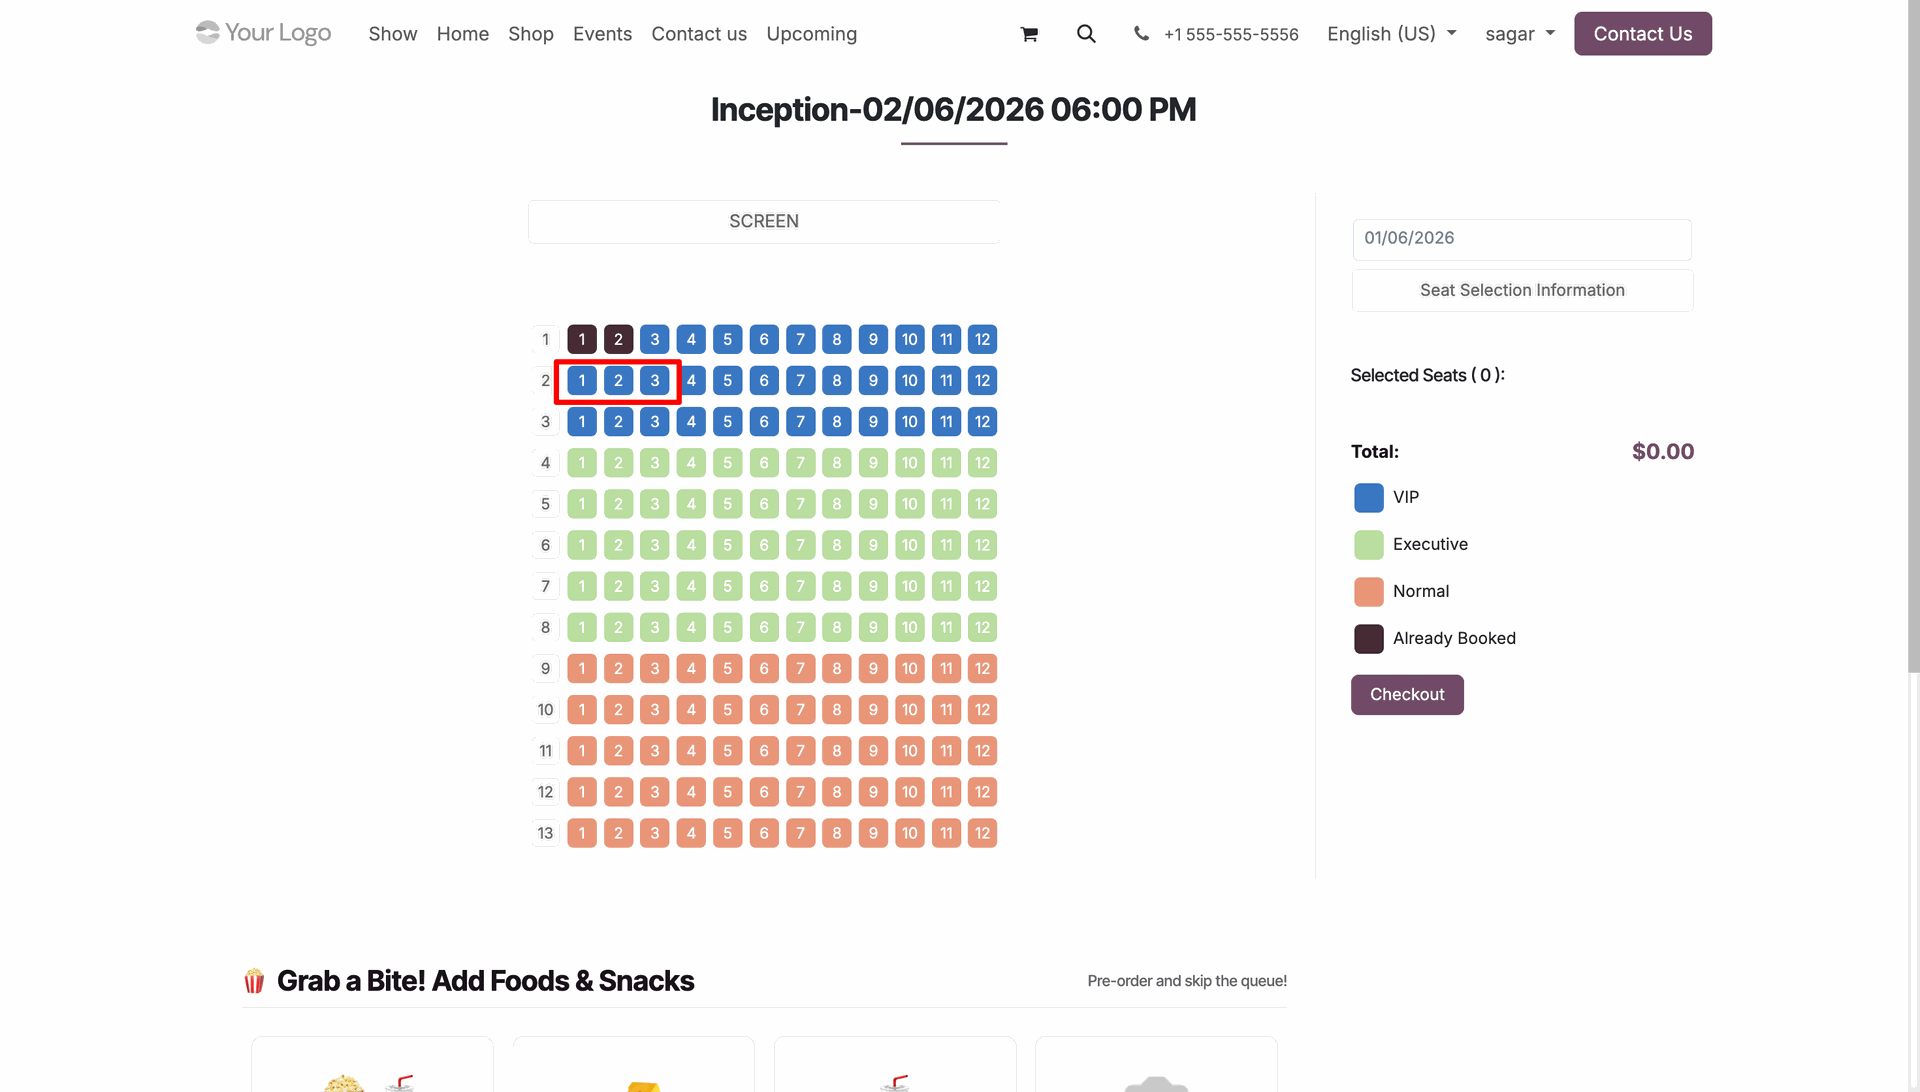
Task: Select Normal seat 1 in row 11
Action: pos(582,751)
